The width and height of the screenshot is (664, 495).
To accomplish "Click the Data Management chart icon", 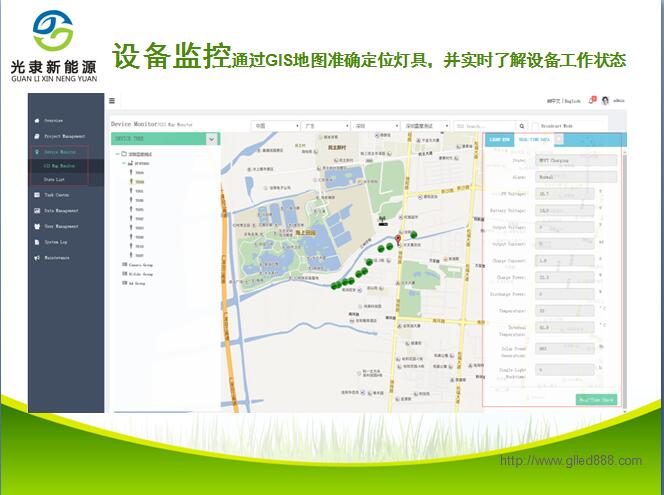I will (37, 210).
